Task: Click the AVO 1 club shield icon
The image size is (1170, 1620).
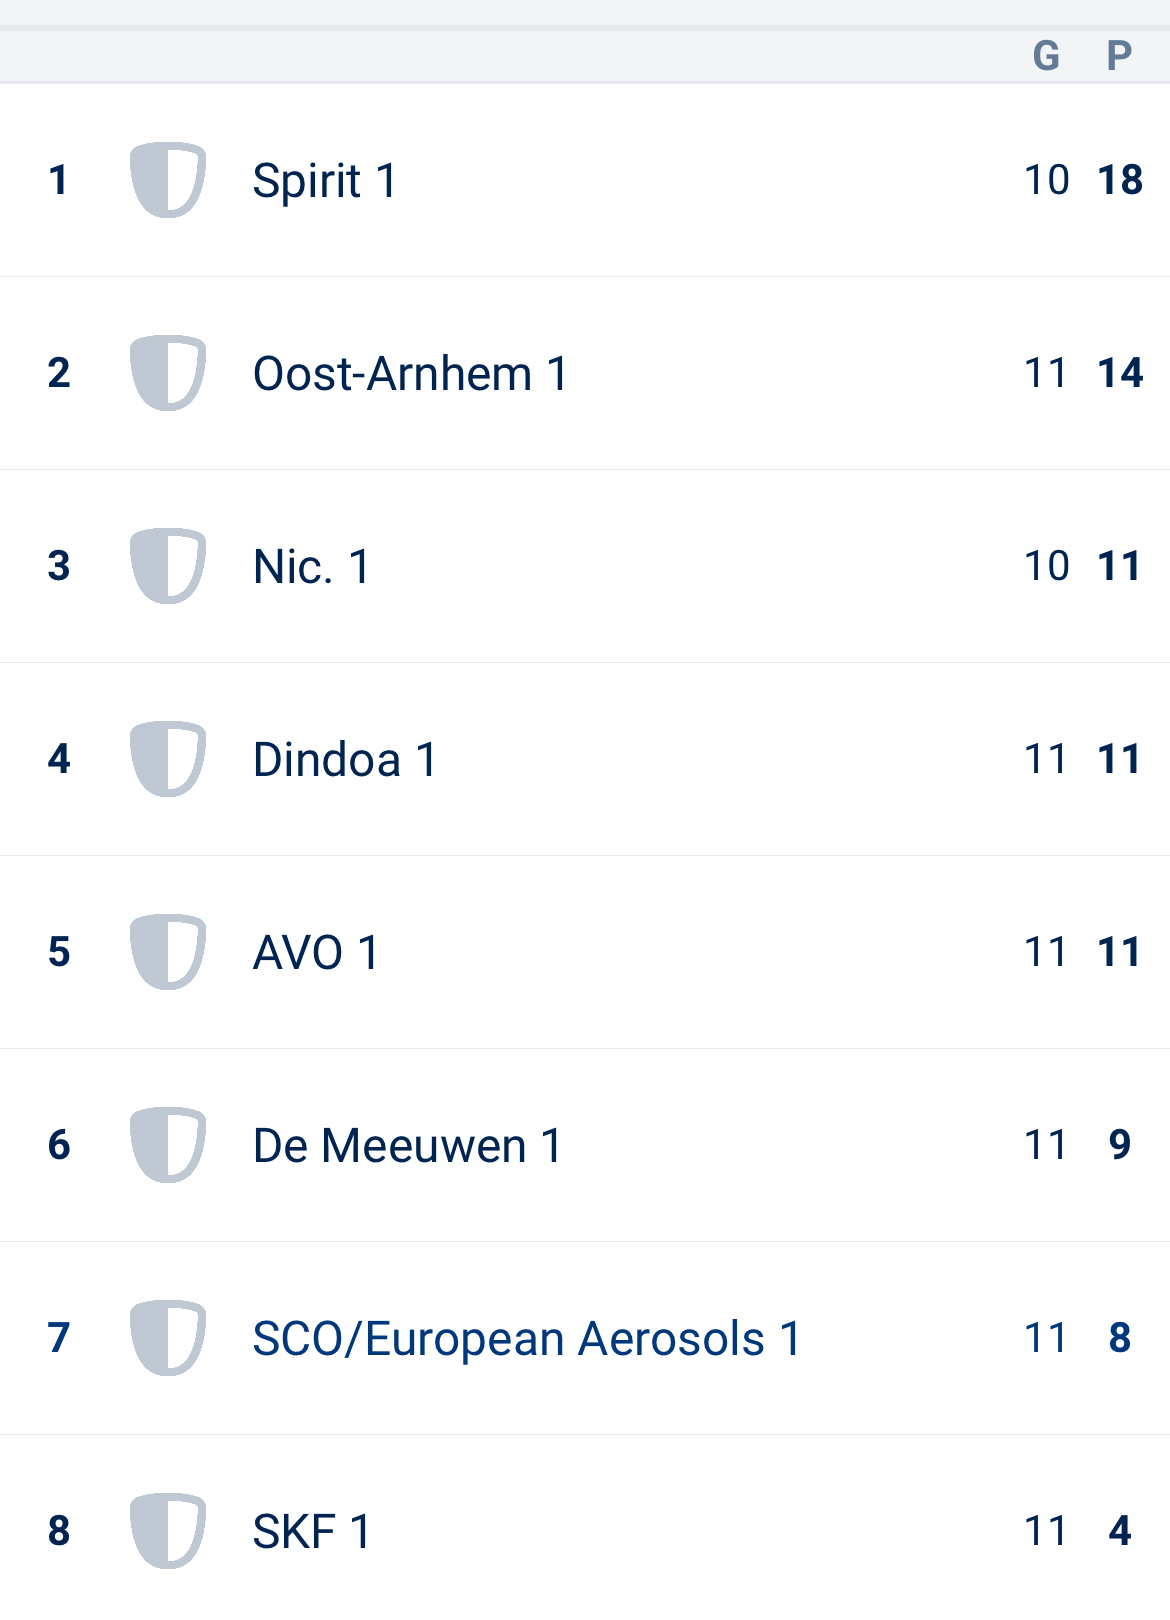Action: coord(168,952)
